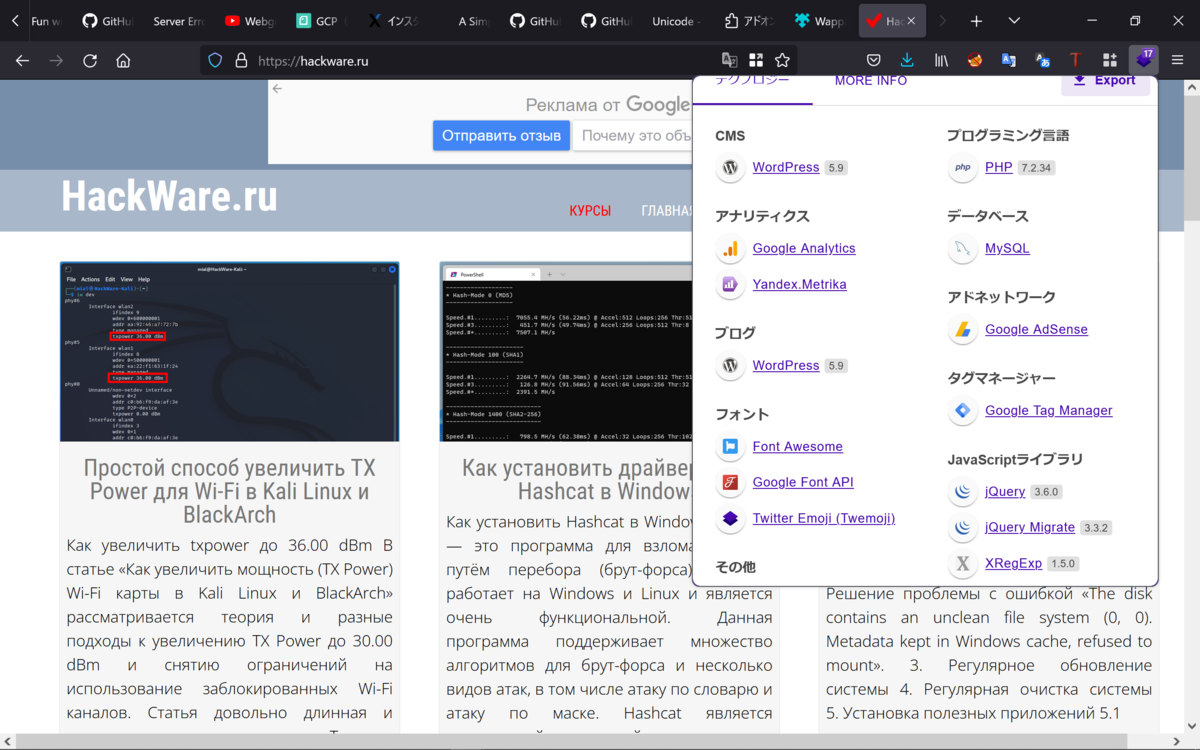Click the Japanese A-あ translate extension icon
Viewport: 1200px width, 750px height.
click(1042, 60)
